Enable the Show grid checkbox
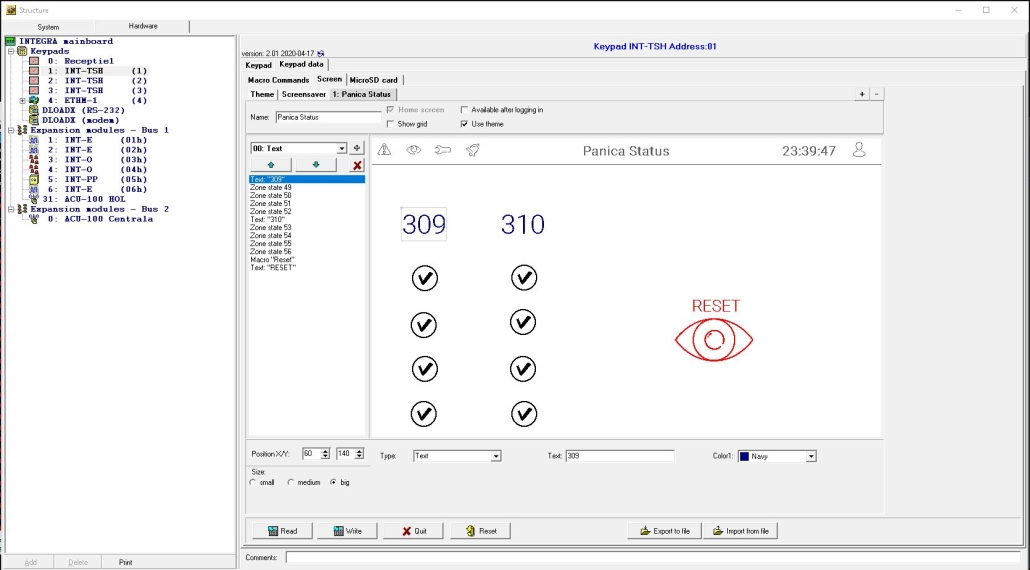The image size is (1030, 570). coord(390,124)
